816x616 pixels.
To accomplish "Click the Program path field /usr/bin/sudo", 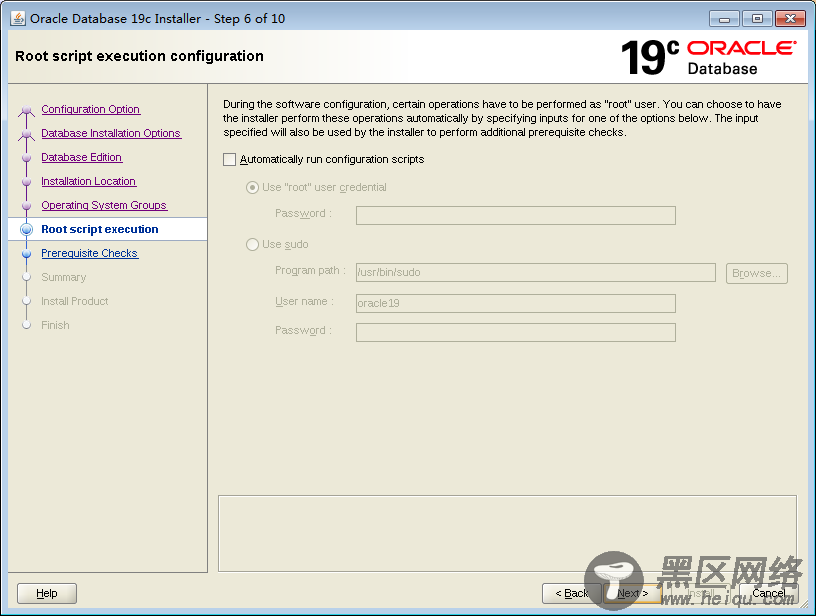I will tap(536, 273).
